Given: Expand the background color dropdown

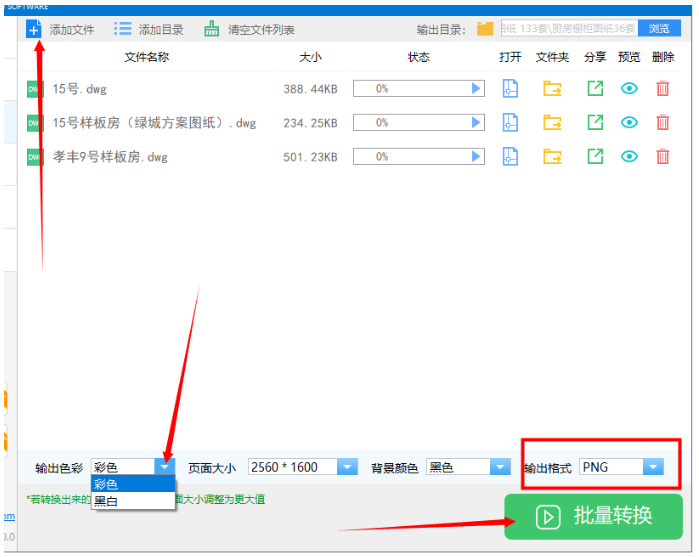Looking at the screenshot, I should (500, 467).
